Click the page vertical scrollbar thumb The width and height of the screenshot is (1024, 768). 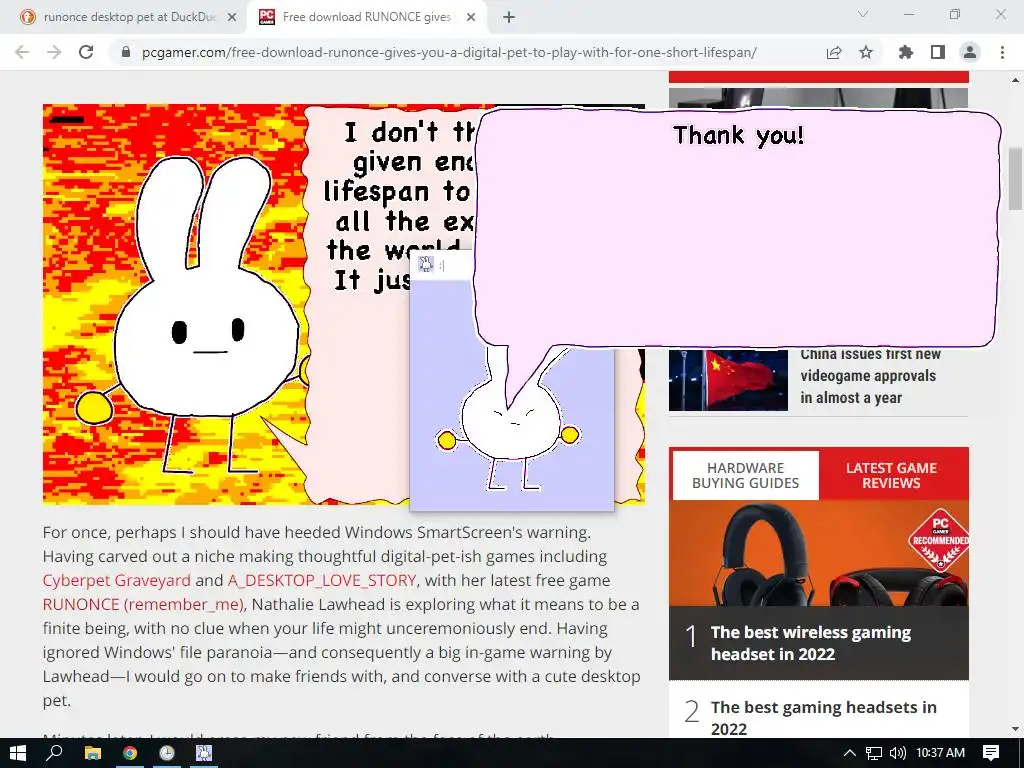pyautogui.click(x=1015, y=179)
